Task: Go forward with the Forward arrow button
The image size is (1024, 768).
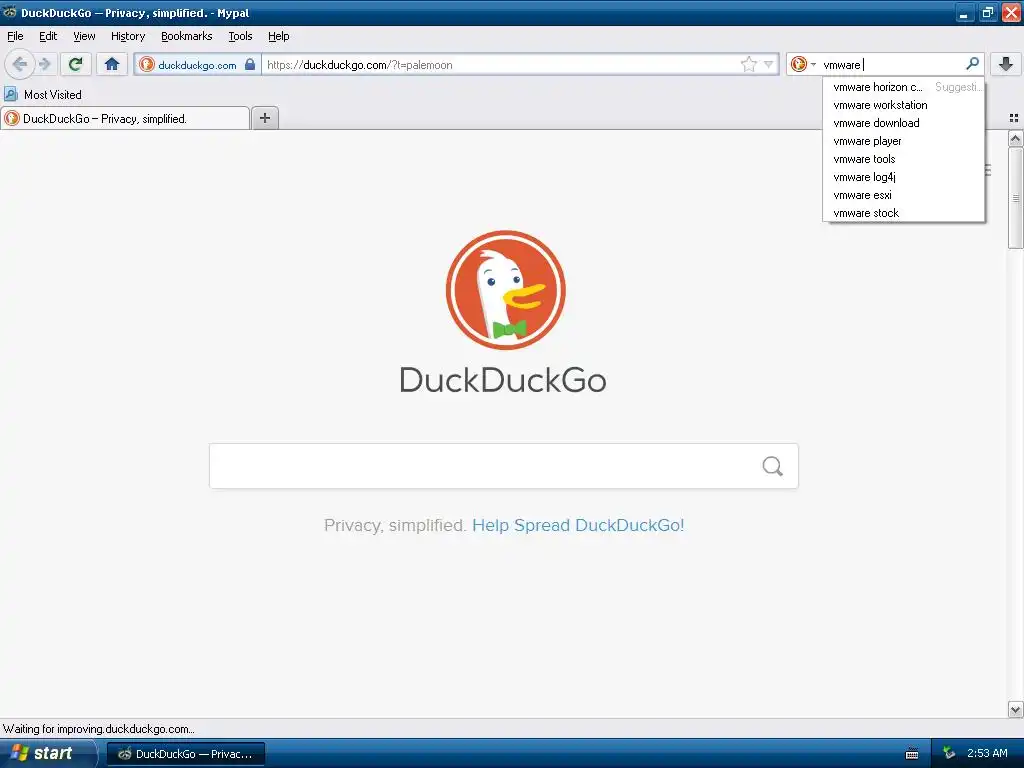Action: (44, 64)
